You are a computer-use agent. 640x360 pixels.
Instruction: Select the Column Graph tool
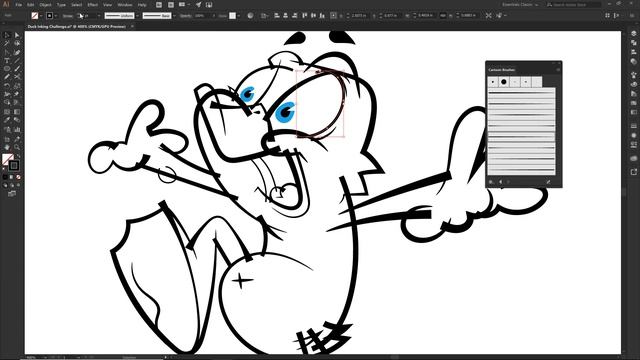click(17, 129)
